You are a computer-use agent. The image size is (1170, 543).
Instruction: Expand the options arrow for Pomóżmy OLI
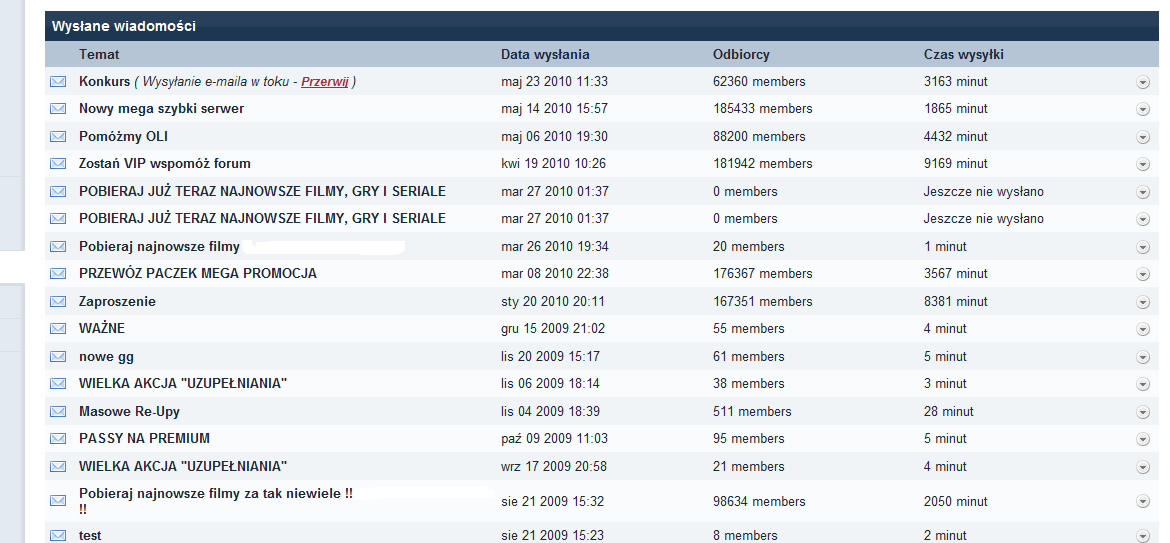click(1142, 137)
